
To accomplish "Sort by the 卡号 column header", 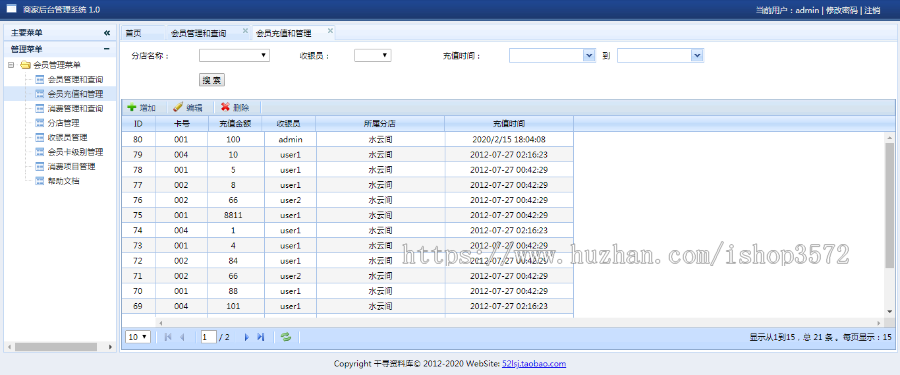I will (181, 123).
